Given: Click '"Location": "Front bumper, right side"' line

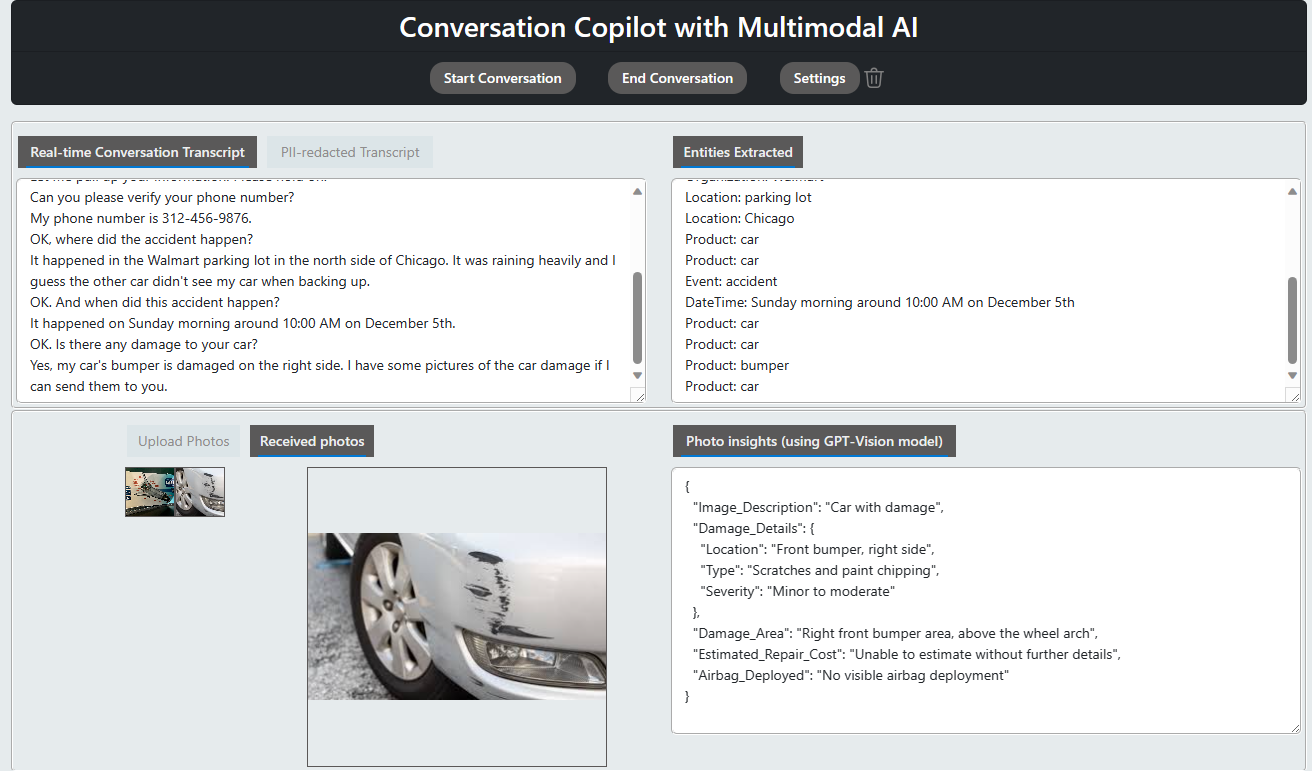Looking at the screenshot, I should click(x=817, y=549).
